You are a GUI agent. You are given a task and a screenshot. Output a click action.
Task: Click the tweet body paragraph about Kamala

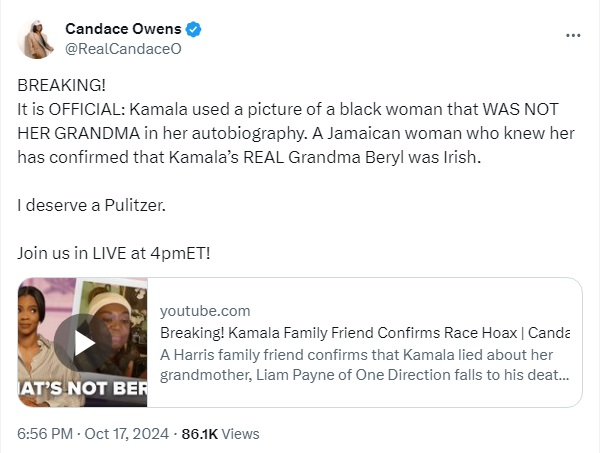[296, 133]
